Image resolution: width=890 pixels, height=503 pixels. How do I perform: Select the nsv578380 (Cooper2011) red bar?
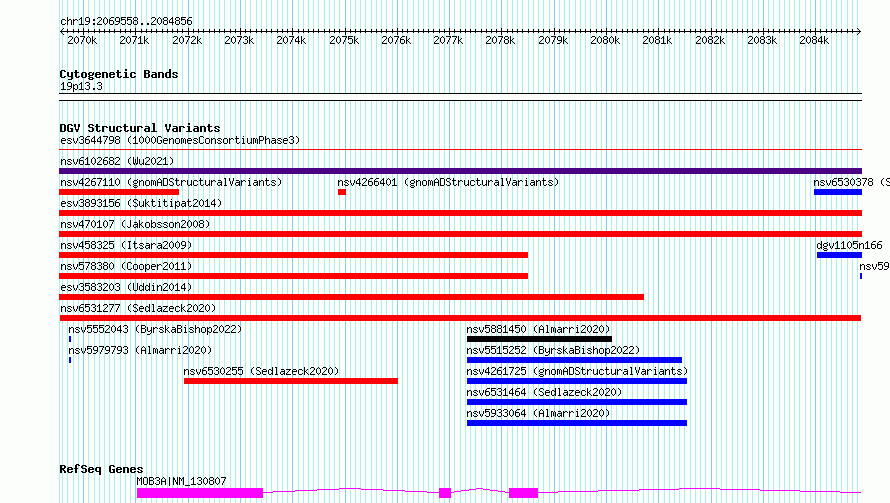[293, 276]
